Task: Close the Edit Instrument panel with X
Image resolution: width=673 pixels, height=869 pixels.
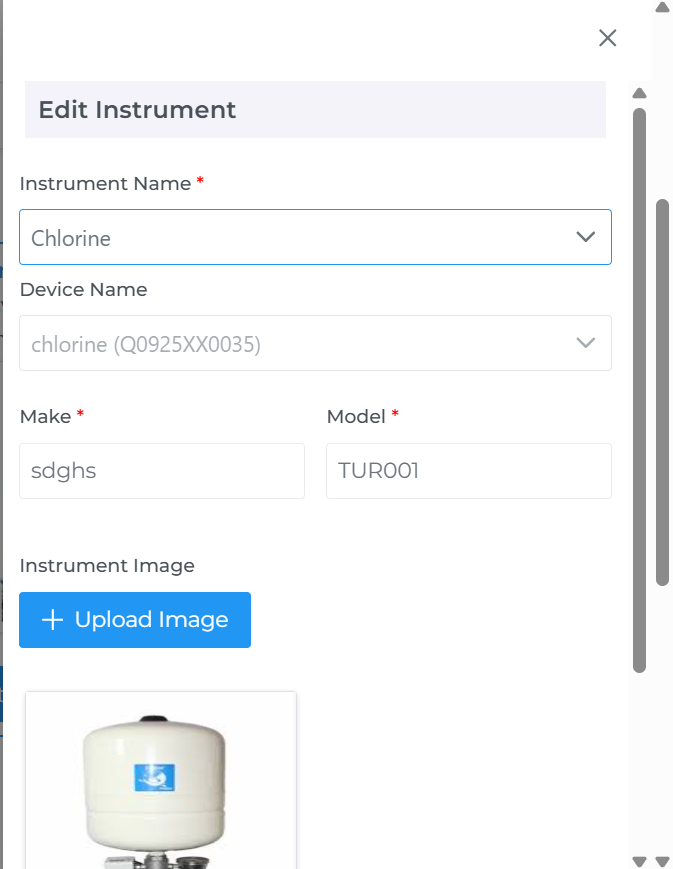Action: click(607, 38)
